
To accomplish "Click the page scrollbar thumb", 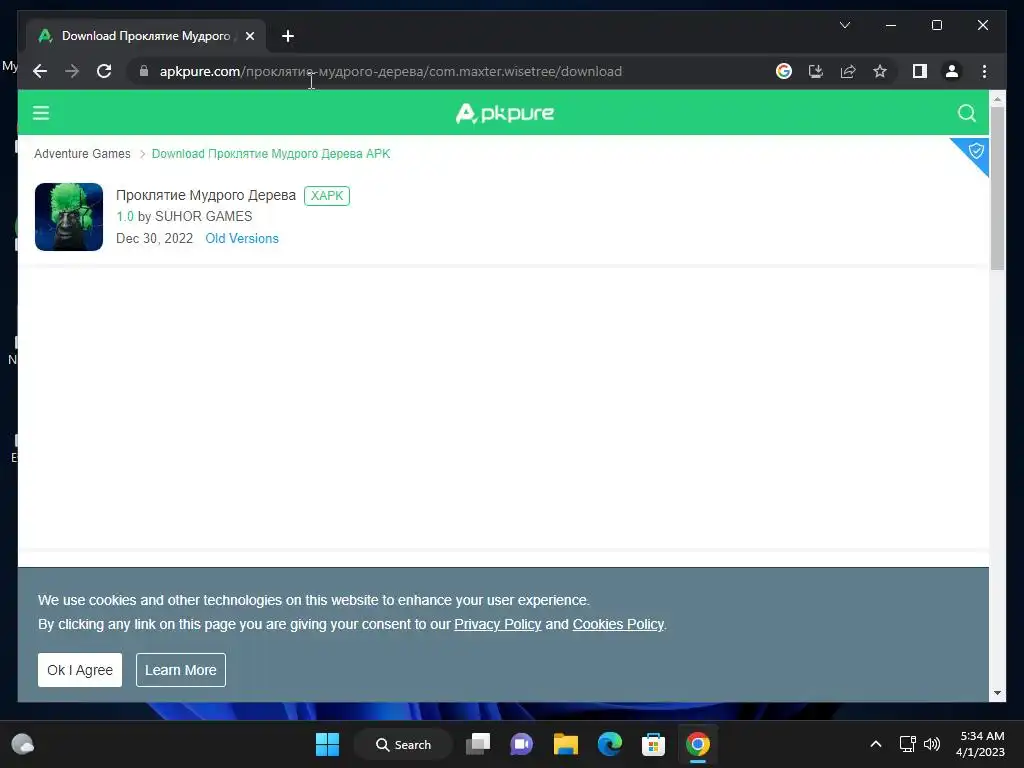I will [x=997, y=188].
